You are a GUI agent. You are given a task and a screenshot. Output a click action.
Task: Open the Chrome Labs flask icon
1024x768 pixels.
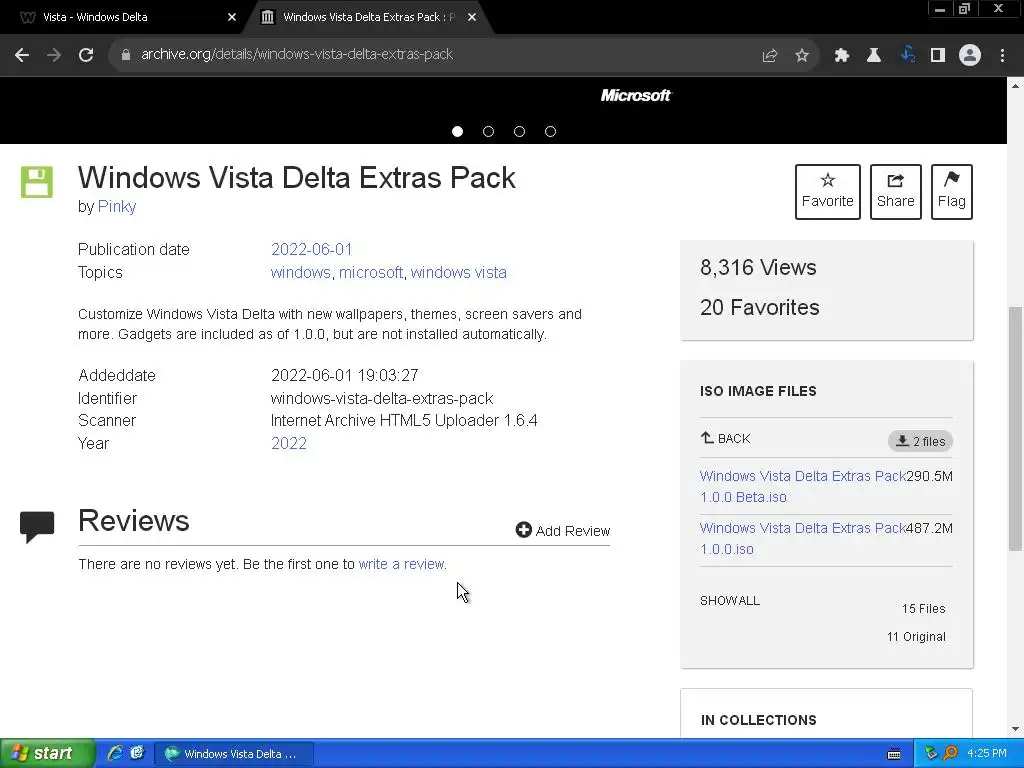874,55
